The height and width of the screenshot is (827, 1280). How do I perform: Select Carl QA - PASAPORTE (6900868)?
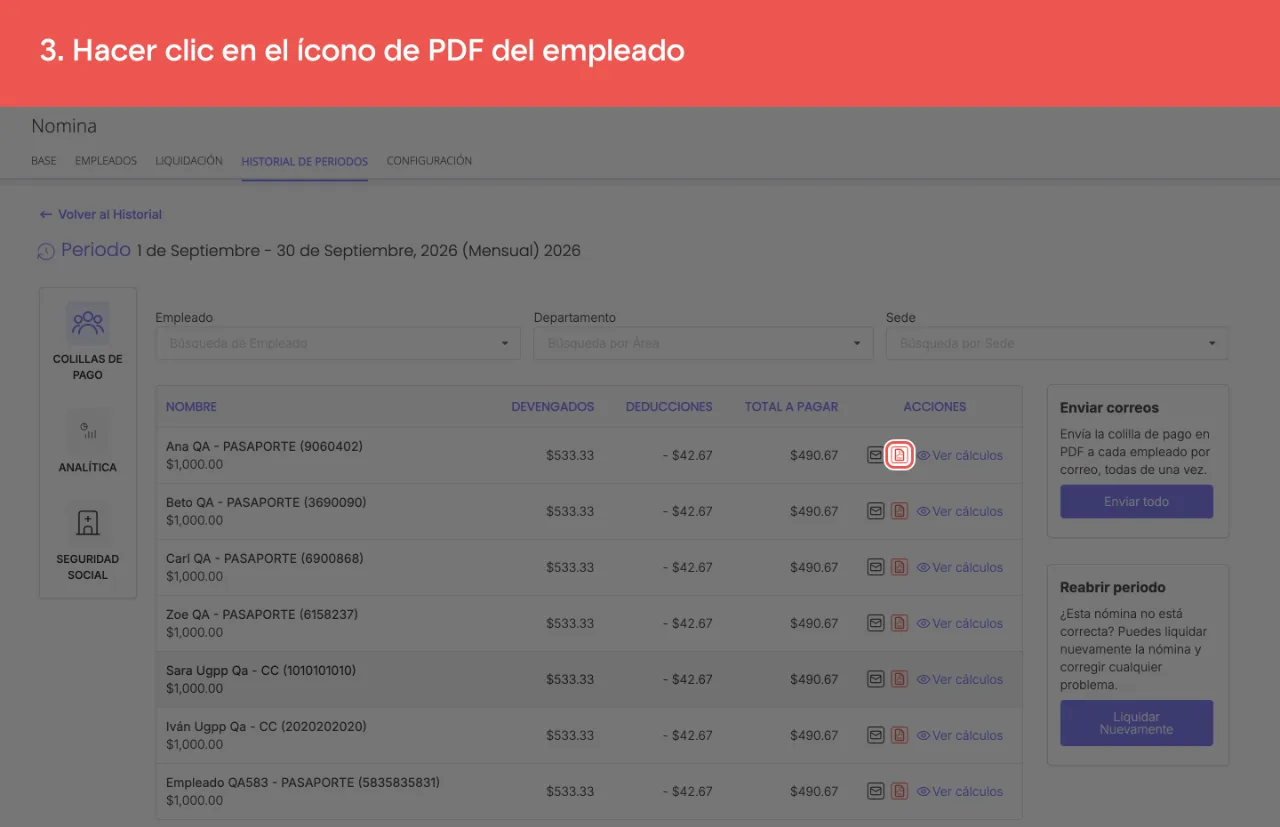coord(265,558)
